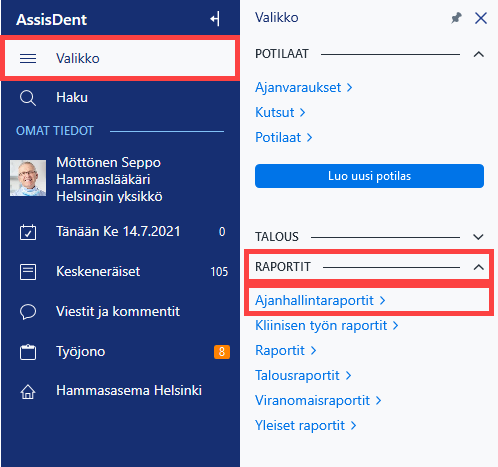Click the Hammaslääkäri title text
The width and height of the screenshot is (498, 467).
pos(103,179)
